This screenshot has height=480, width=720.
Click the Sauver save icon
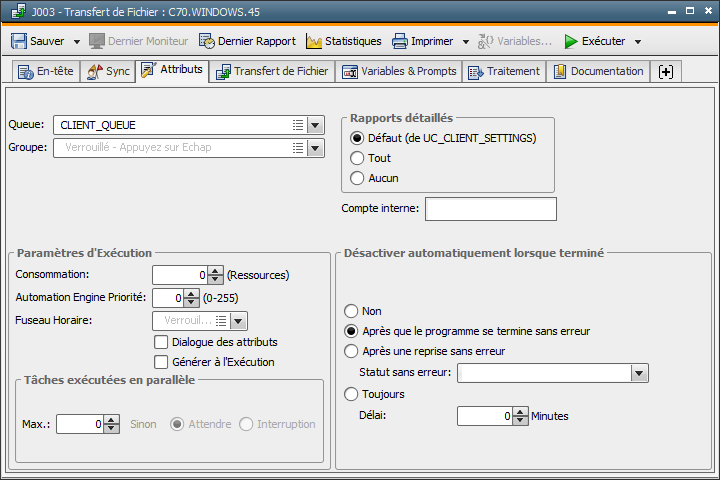click(19, 41)
